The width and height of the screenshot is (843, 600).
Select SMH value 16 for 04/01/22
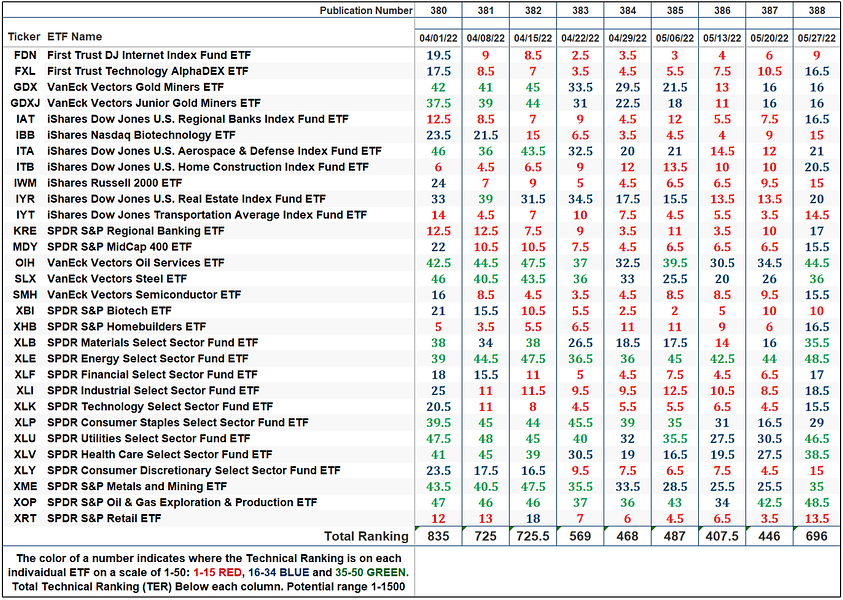click(438, 295)
